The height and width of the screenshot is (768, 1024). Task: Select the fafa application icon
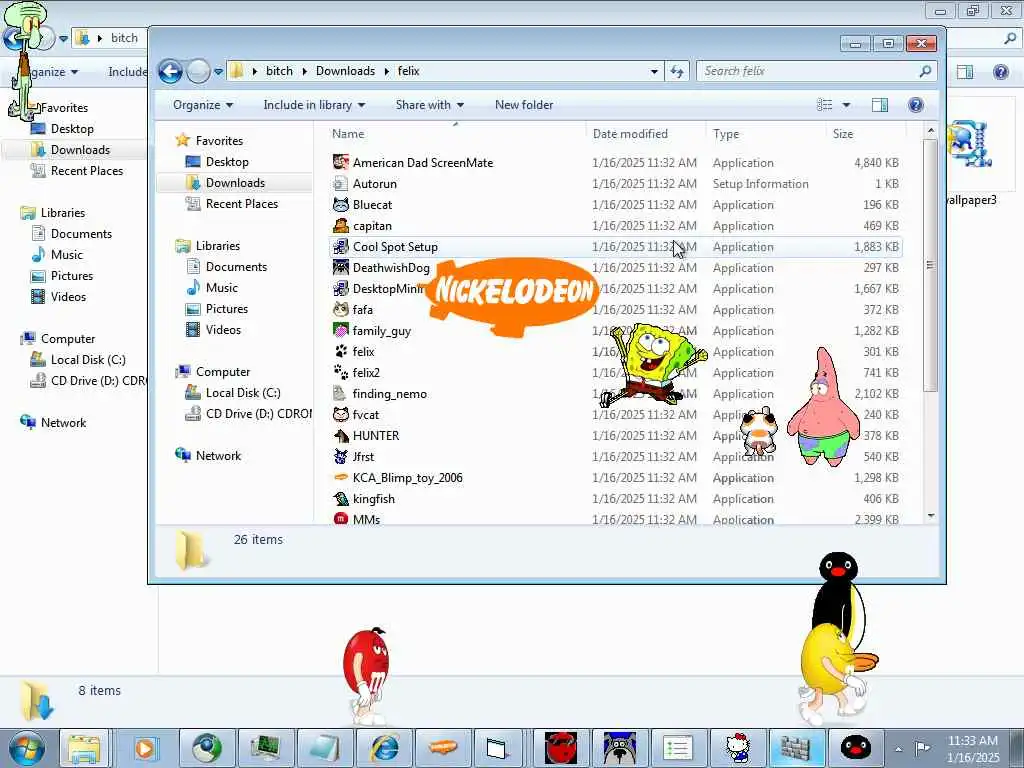[x=340, y=310]
